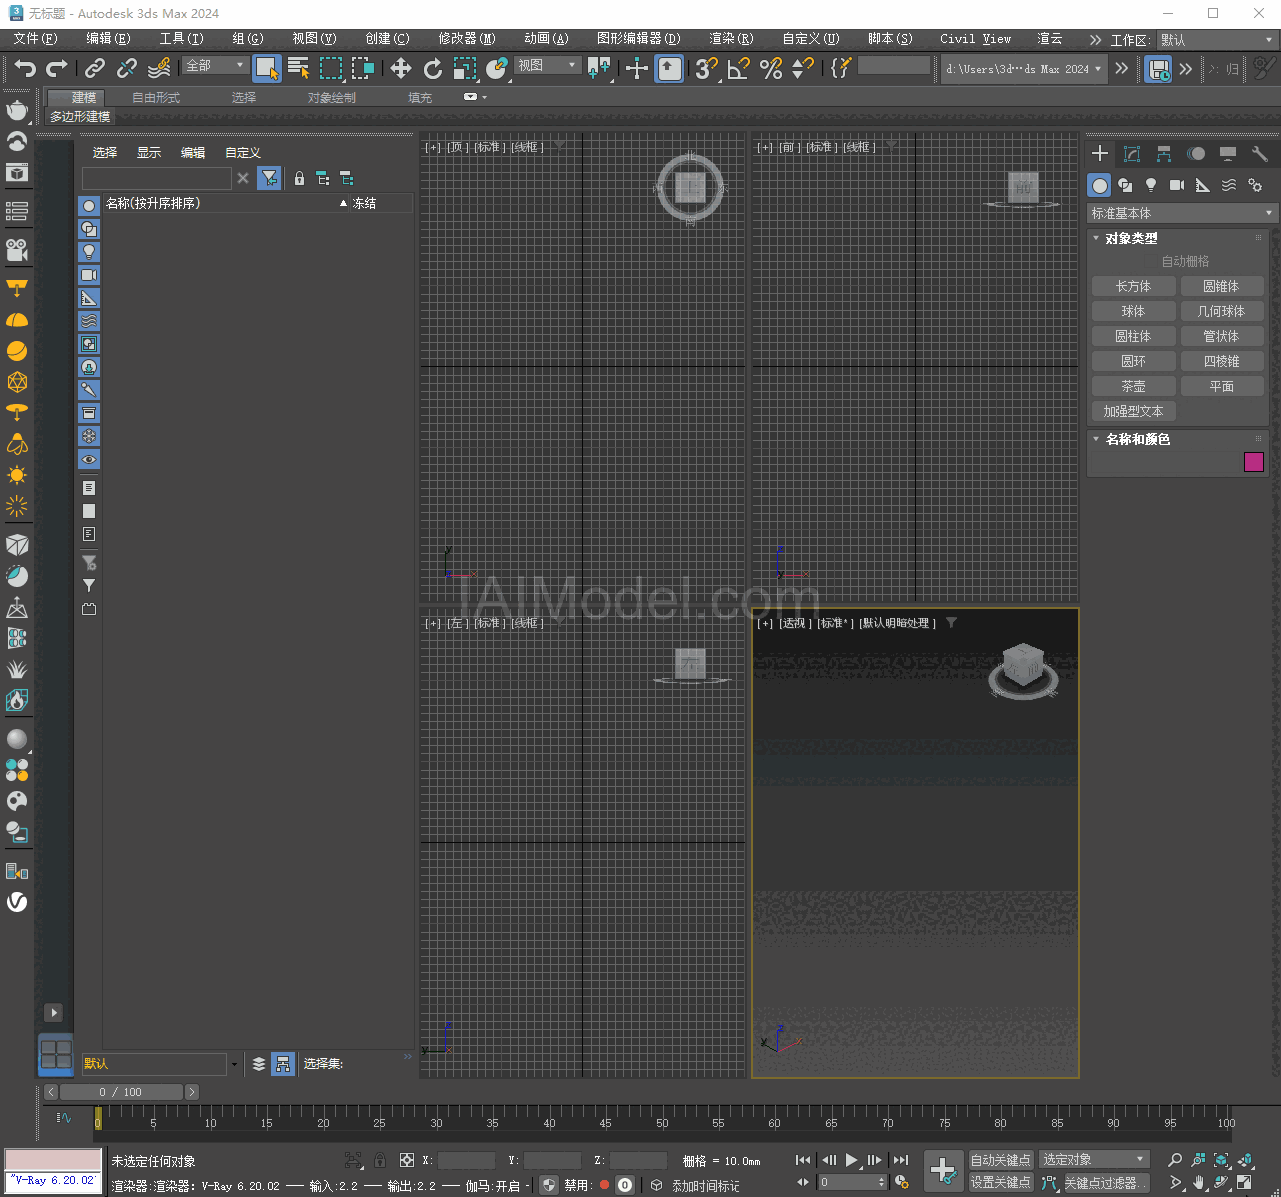The height and width of the screenshot is (1197, 1281).
Task: Click the scene explorer search field
Action: point(156,178)
